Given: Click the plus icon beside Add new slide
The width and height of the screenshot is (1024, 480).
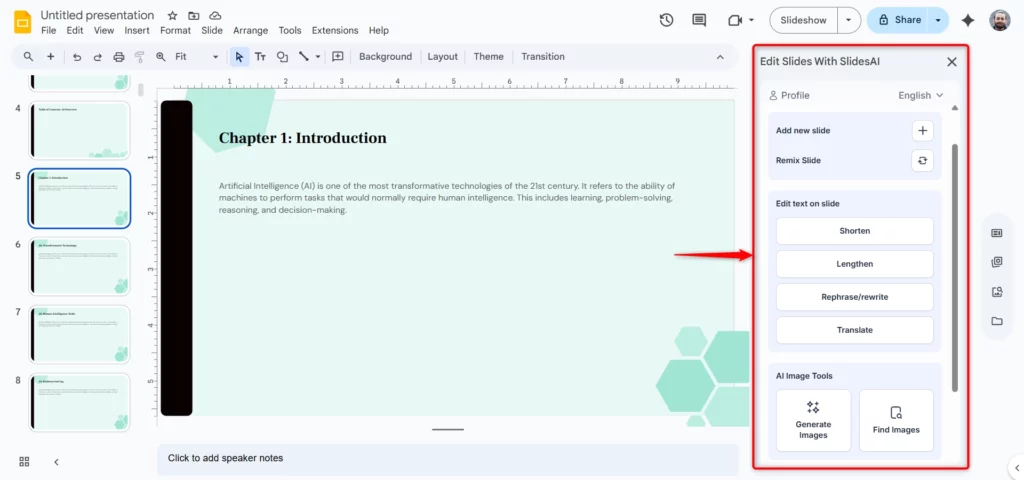Looking at the screenshot, I should point(922,130).
